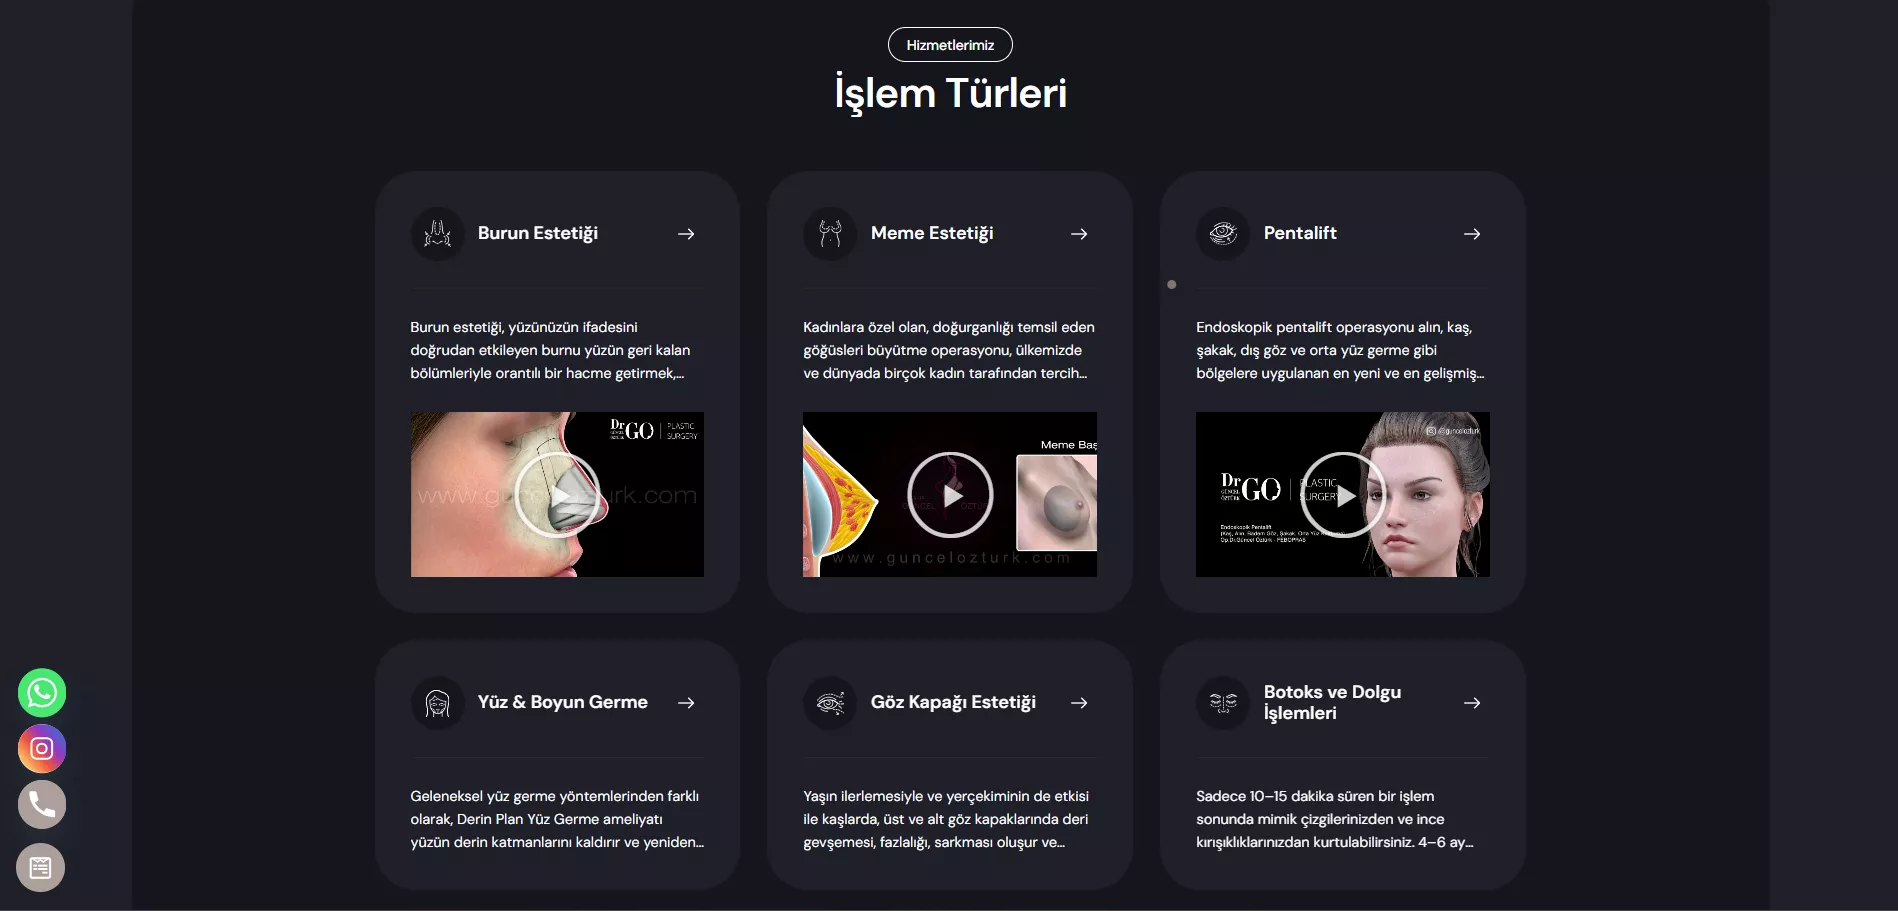The width and height of the screenshot is (1898, 911).
Task: Play the Pentalift video
Action: pos(1343,495)
